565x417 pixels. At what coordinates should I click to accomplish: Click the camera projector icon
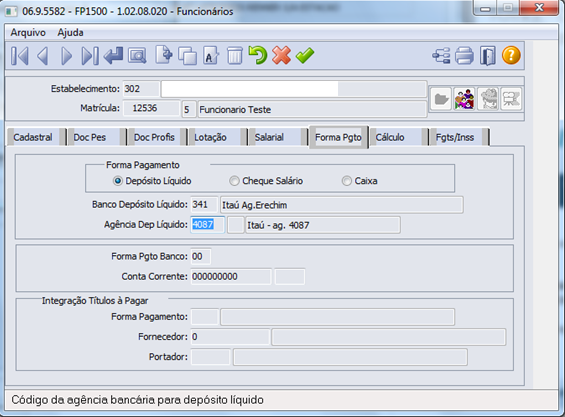pyautogui.click(x=511, y=98)
